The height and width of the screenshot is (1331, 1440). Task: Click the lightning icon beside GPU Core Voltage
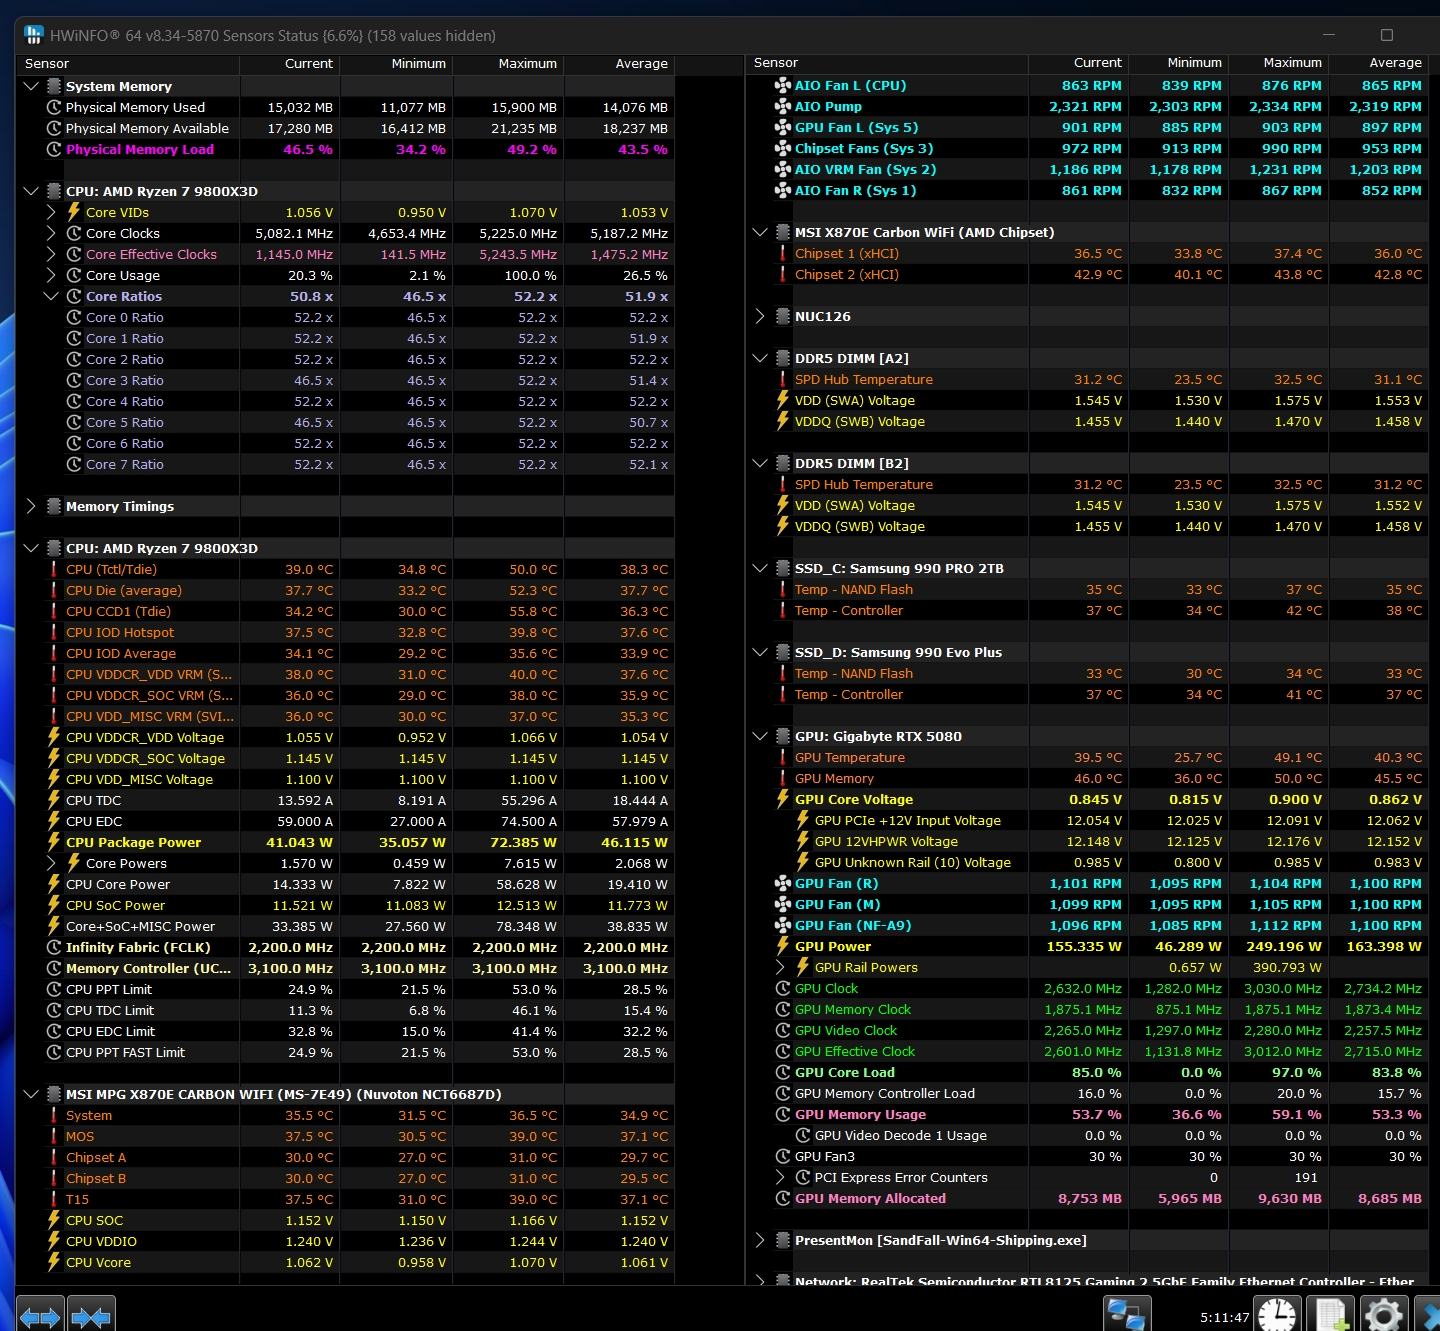point(783,799)
